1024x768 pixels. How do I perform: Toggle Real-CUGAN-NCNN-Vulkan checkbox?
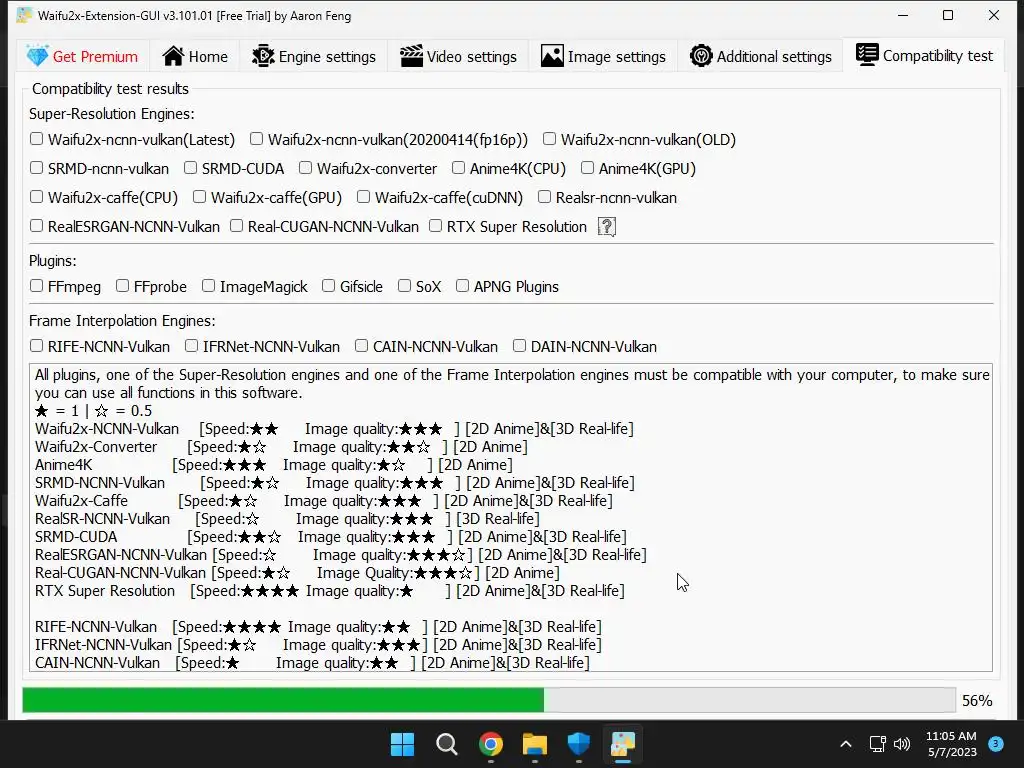(x=237, y=226)
